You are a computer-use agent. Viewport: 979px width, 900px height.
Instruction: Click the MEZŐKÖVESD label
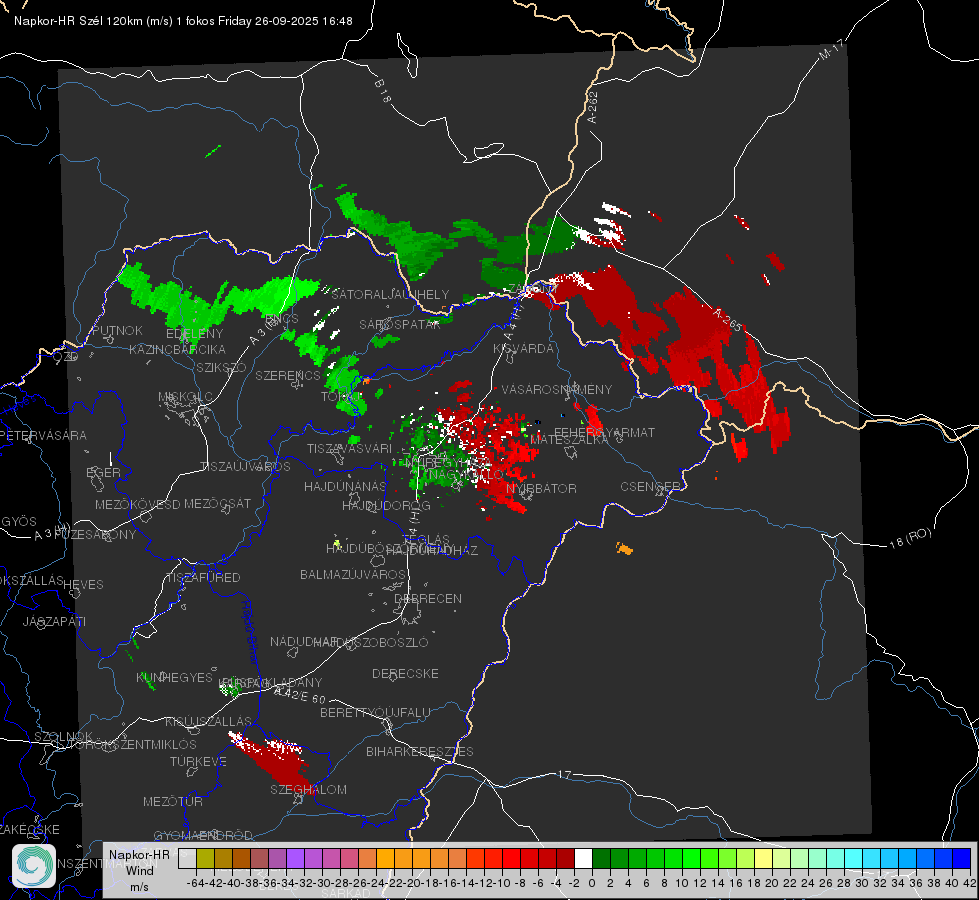pyautogui.click(x=138, y=504)
